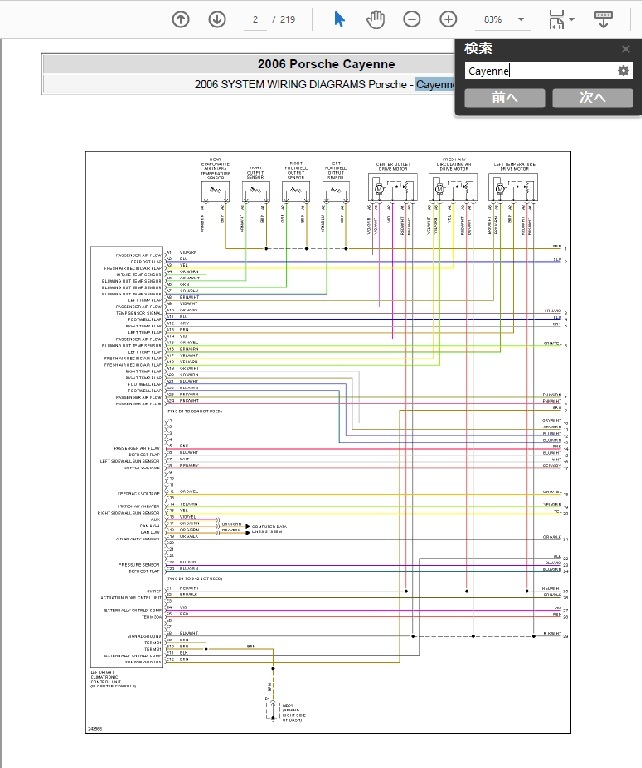Focus the search field containing Cayenne
This screenshot has width=642, height=768.
539,71
